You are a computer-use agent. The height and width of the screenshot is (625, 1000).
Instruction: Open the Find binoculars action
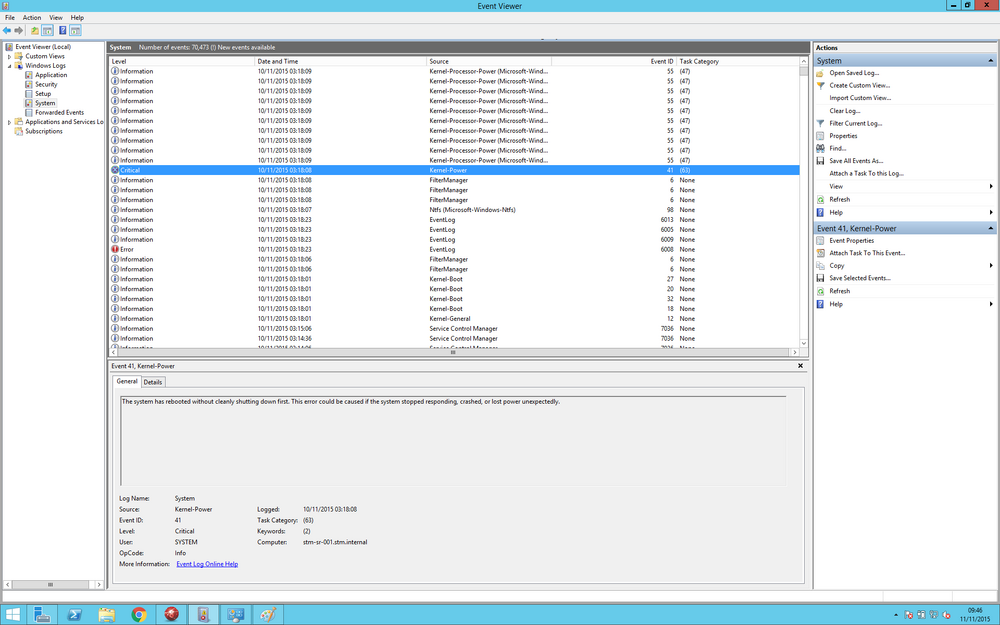click(837, 149)
